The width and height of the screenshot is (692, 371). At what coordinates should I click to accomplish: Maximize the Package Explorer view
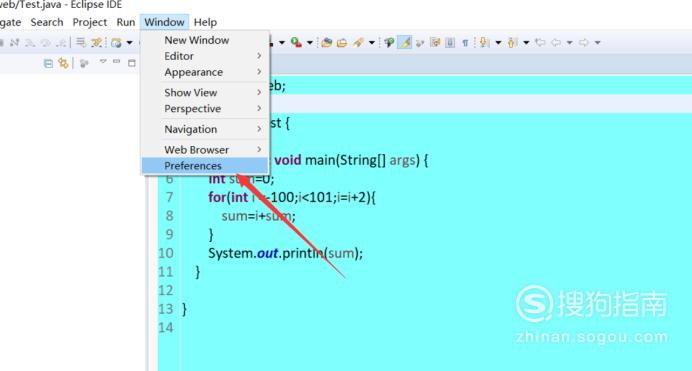point(132,63)
